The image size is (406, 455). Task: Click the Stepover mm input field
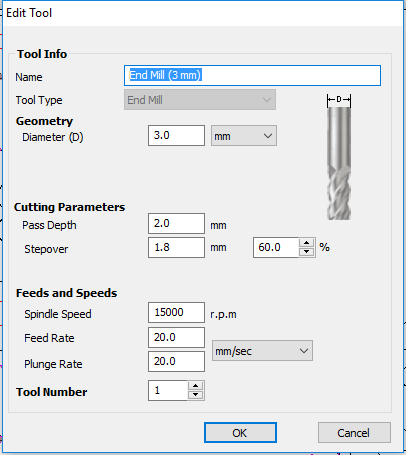click(x=176, y=247)
